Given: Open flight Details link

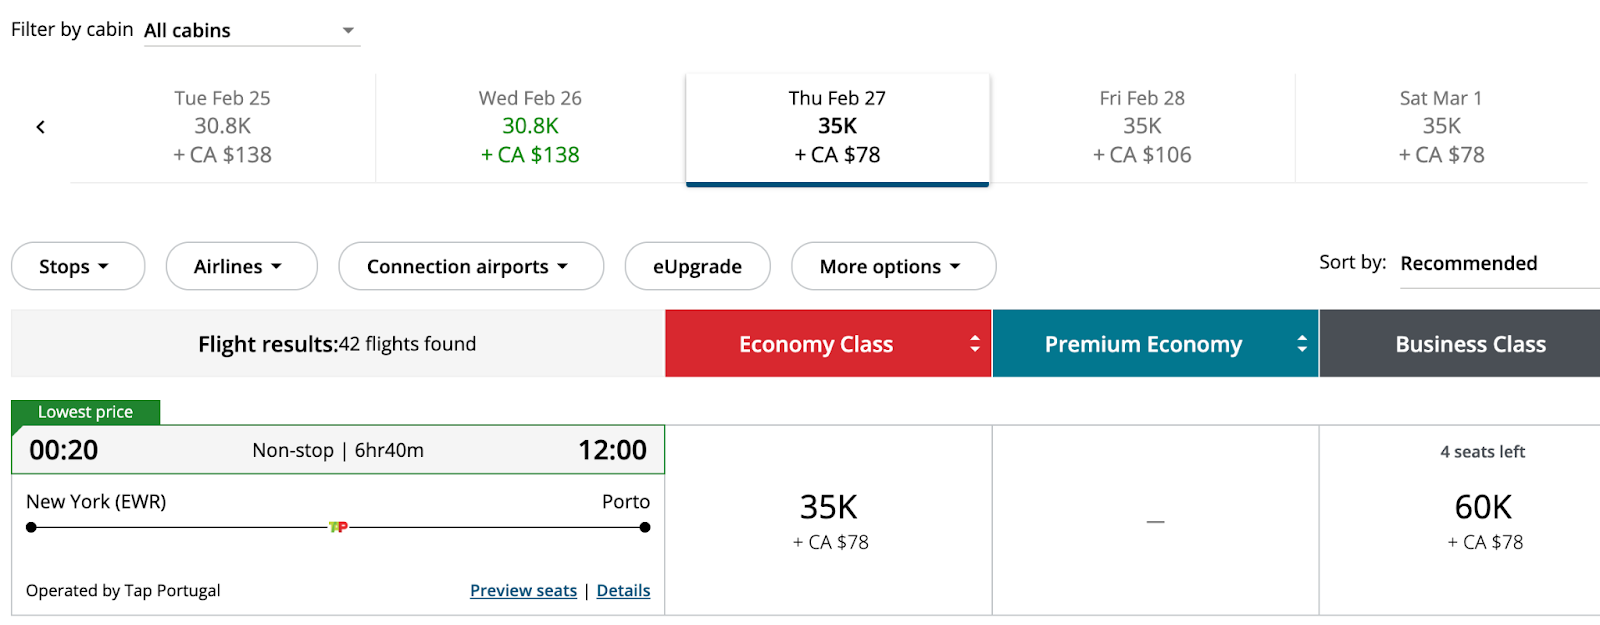Looking at the screenshot, I should click(x=623, y=591).
